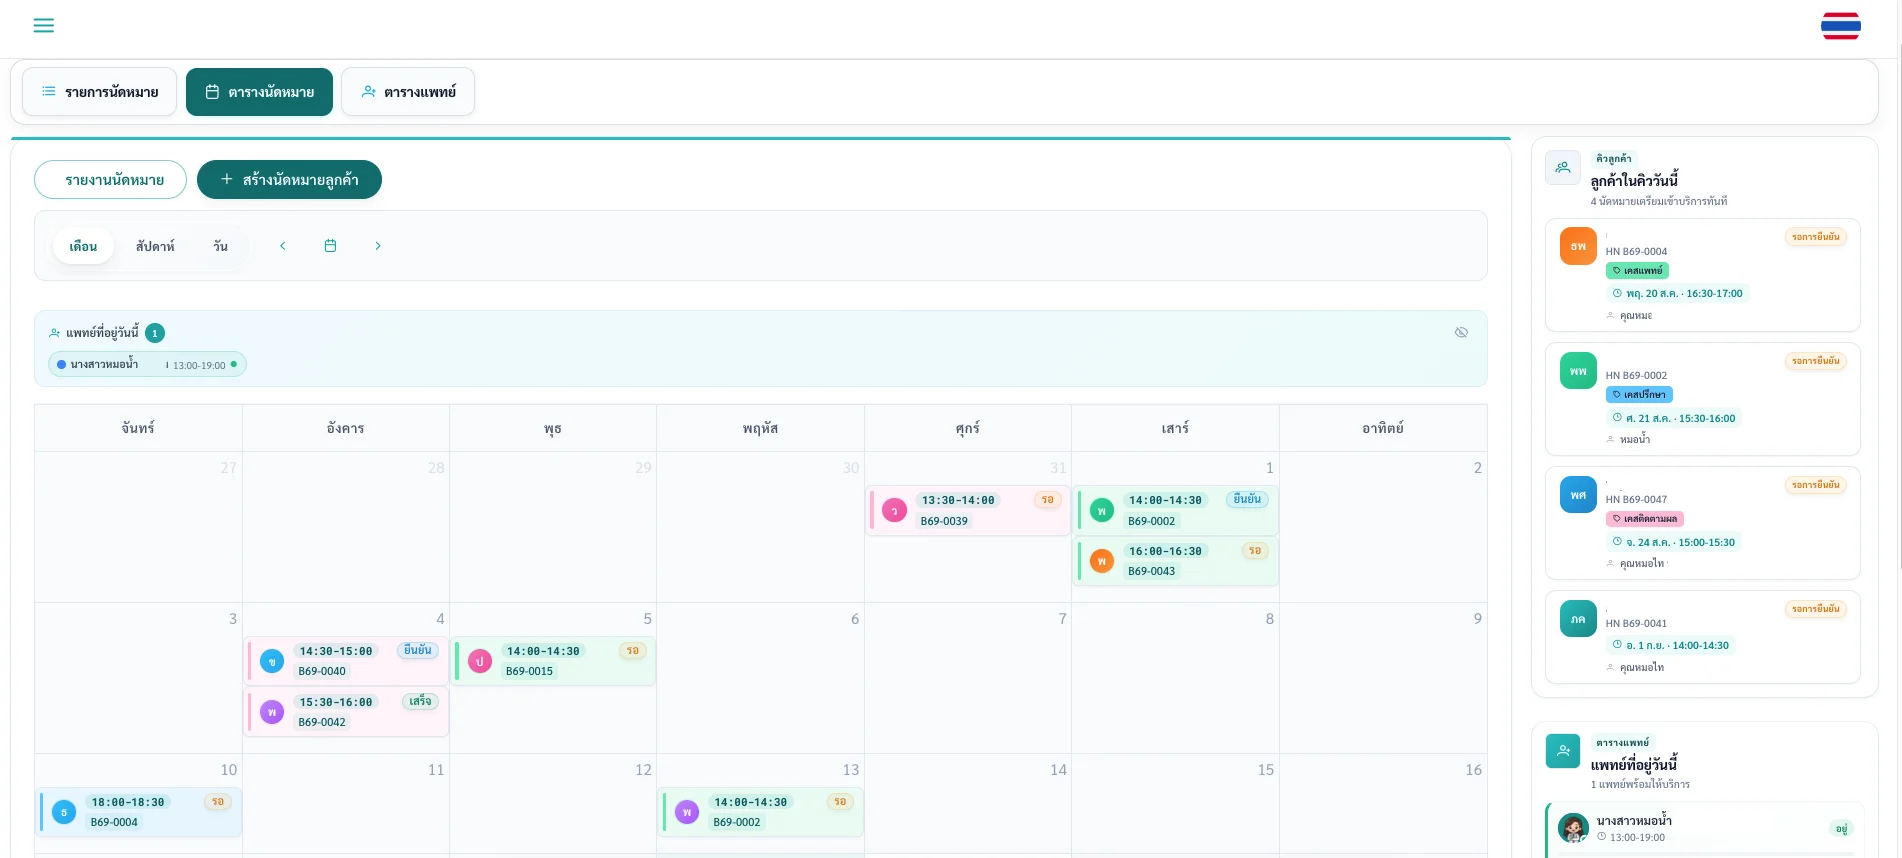The image size is (1902, 858).
Task: Go to next month with right chevron
Action: coord(378,246)
